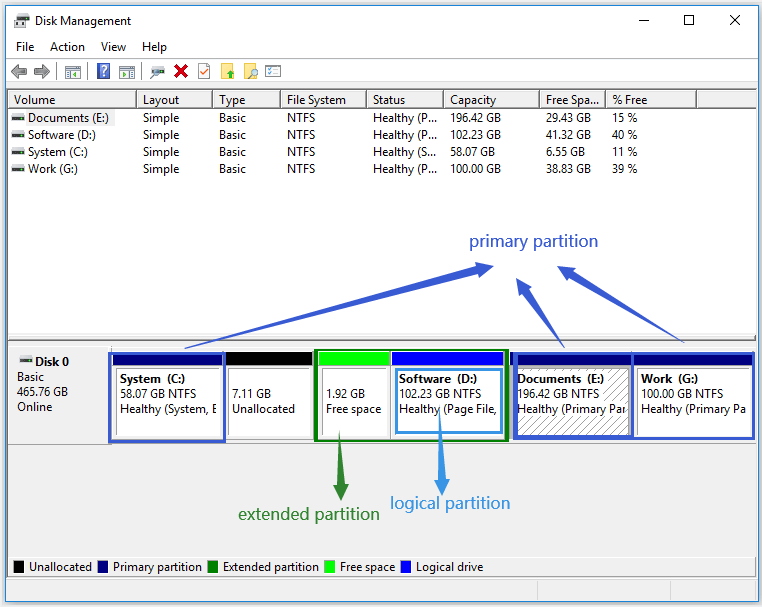This screenshot has width=762, height=607.
Task: Click the 29.43 GB free space cell
Action: 568,118
